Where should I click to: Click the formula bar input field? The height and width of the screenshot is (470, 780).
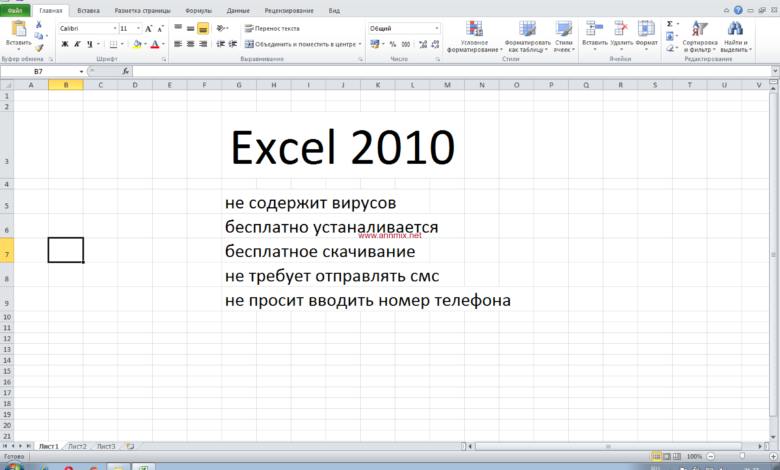click(451, 72)
